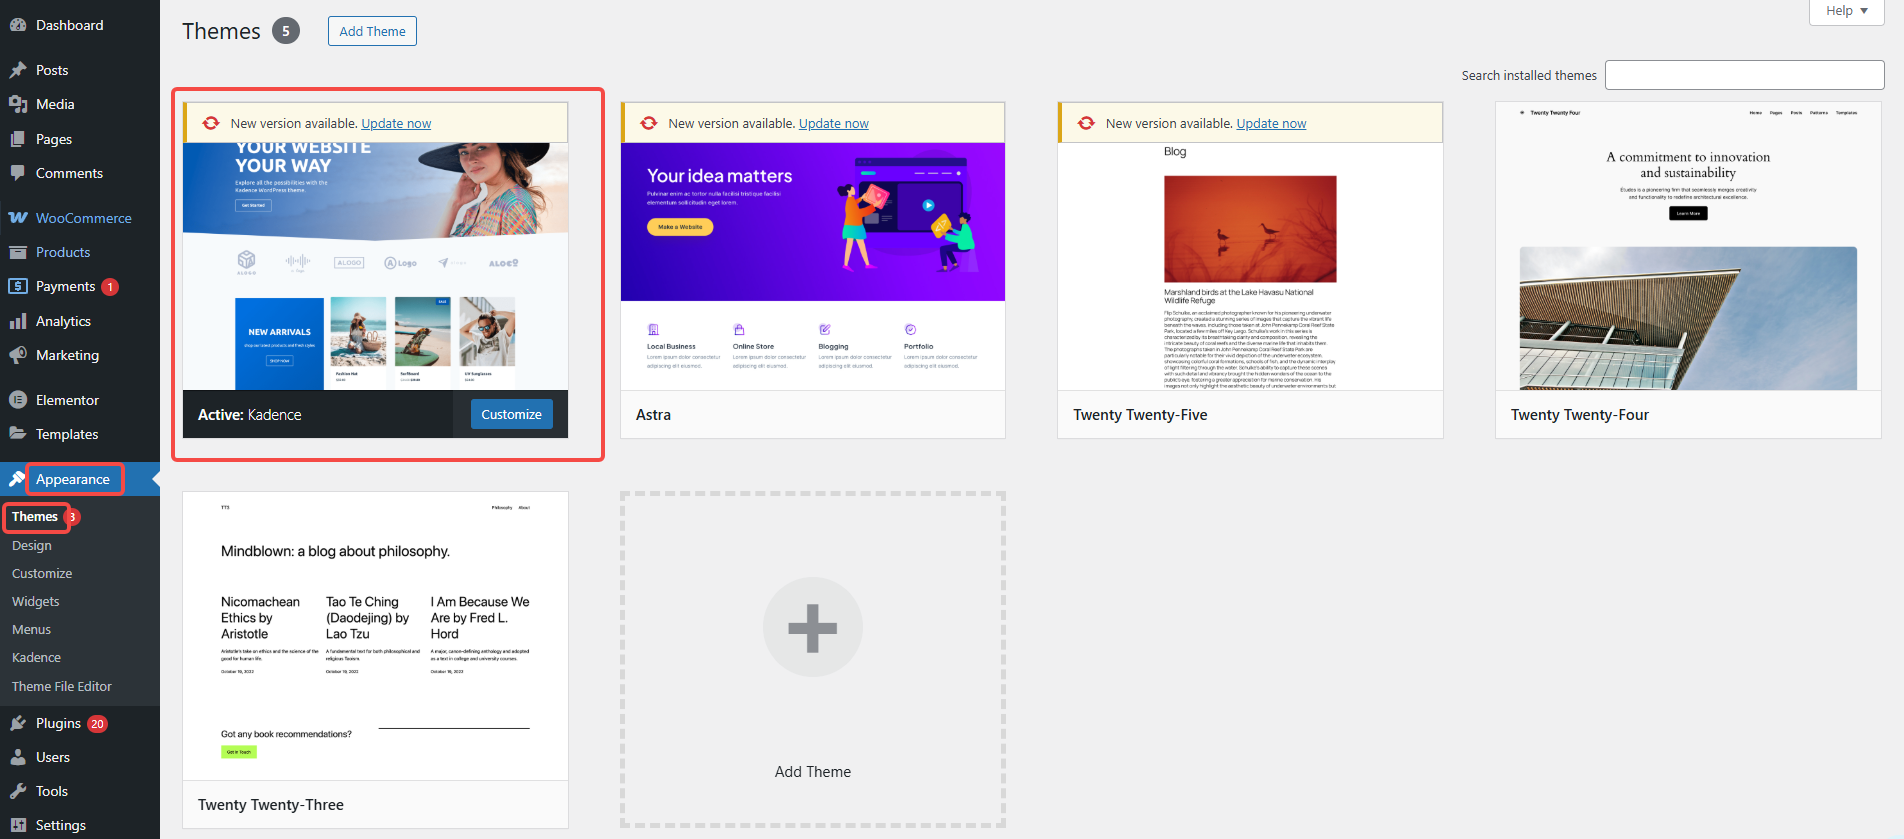Click the Templates folder icon
The image size is (1904, 839).
[x=18, y=434]
